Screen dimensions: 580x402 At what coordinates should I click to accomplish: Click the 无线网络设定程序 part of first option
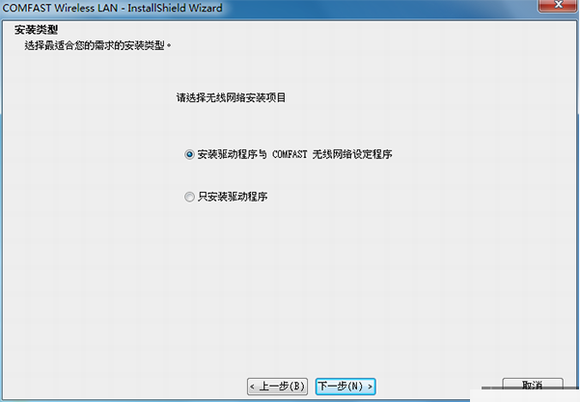coord(352,154)
